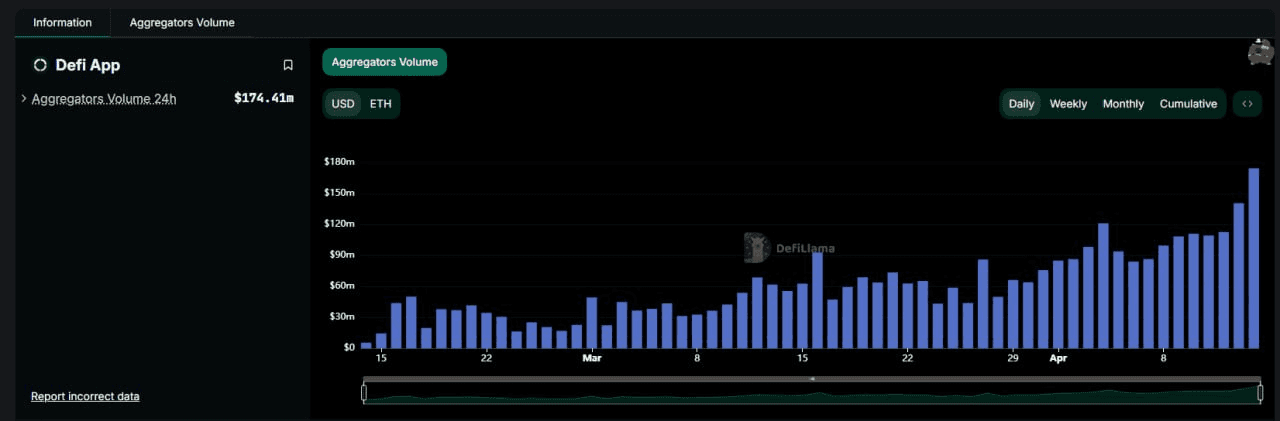Click the left handle of the range slider
1280x421 pixels.
click(x=364, y=393)
